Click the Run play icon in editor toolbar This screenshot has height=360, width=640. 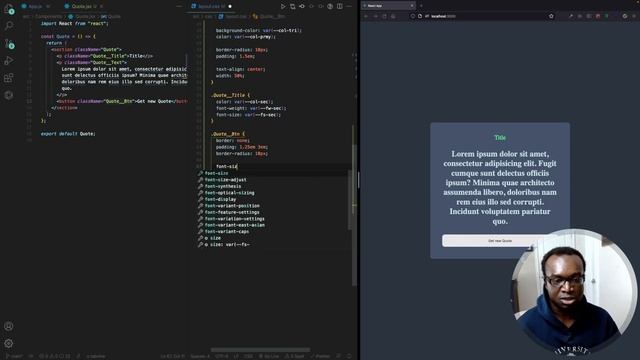click(283, 6)
